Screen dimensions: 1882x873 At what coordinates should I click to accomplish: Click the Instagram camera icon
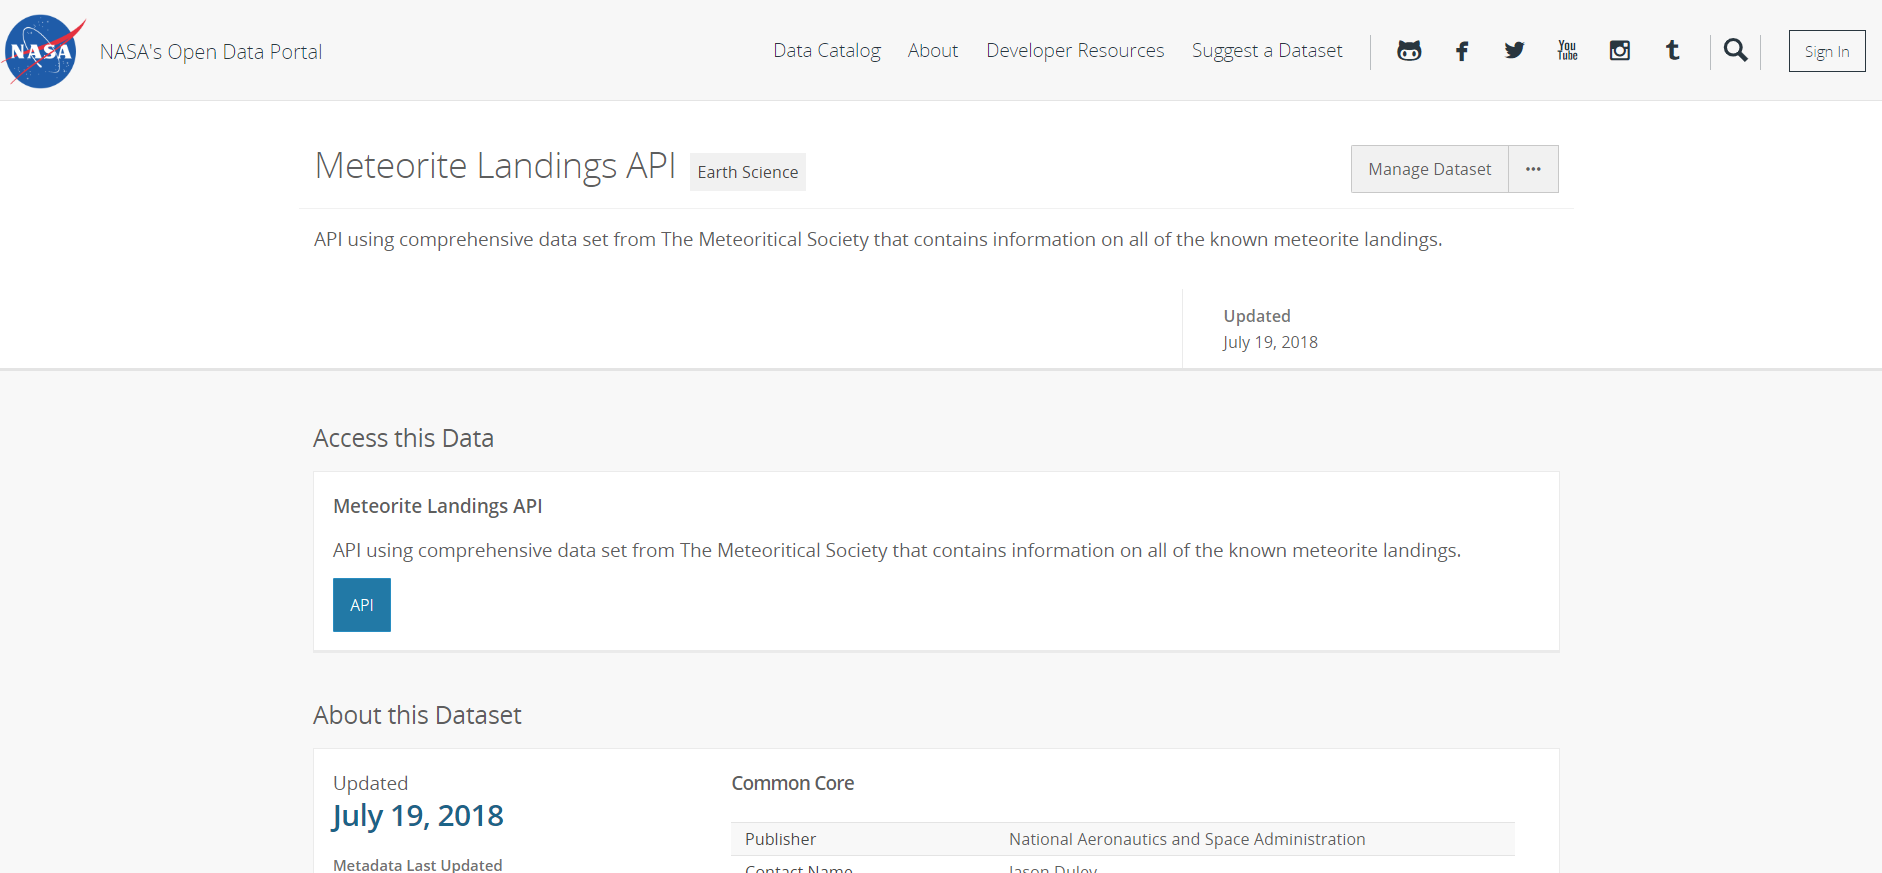(x=1620, y=51)
